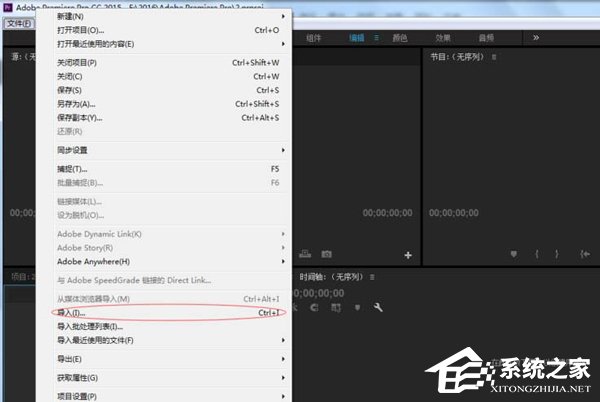Select the 节目: (无序列) panel title

[x=457, y=57]
